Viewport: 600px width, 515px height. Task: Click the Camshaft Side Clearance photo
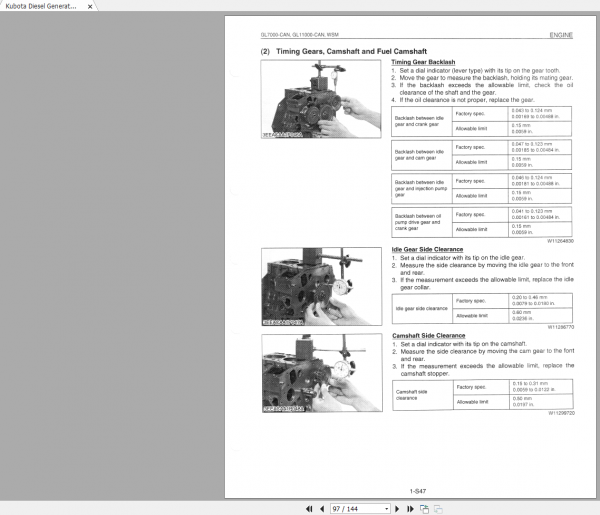322,373
